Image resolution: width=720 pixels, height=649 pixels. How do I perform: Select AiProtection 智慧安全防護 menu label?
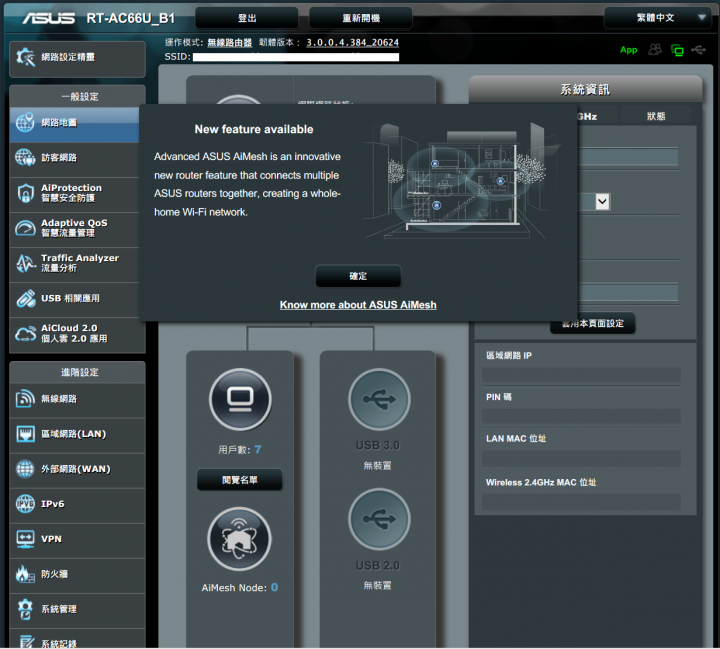click(71, 193)
